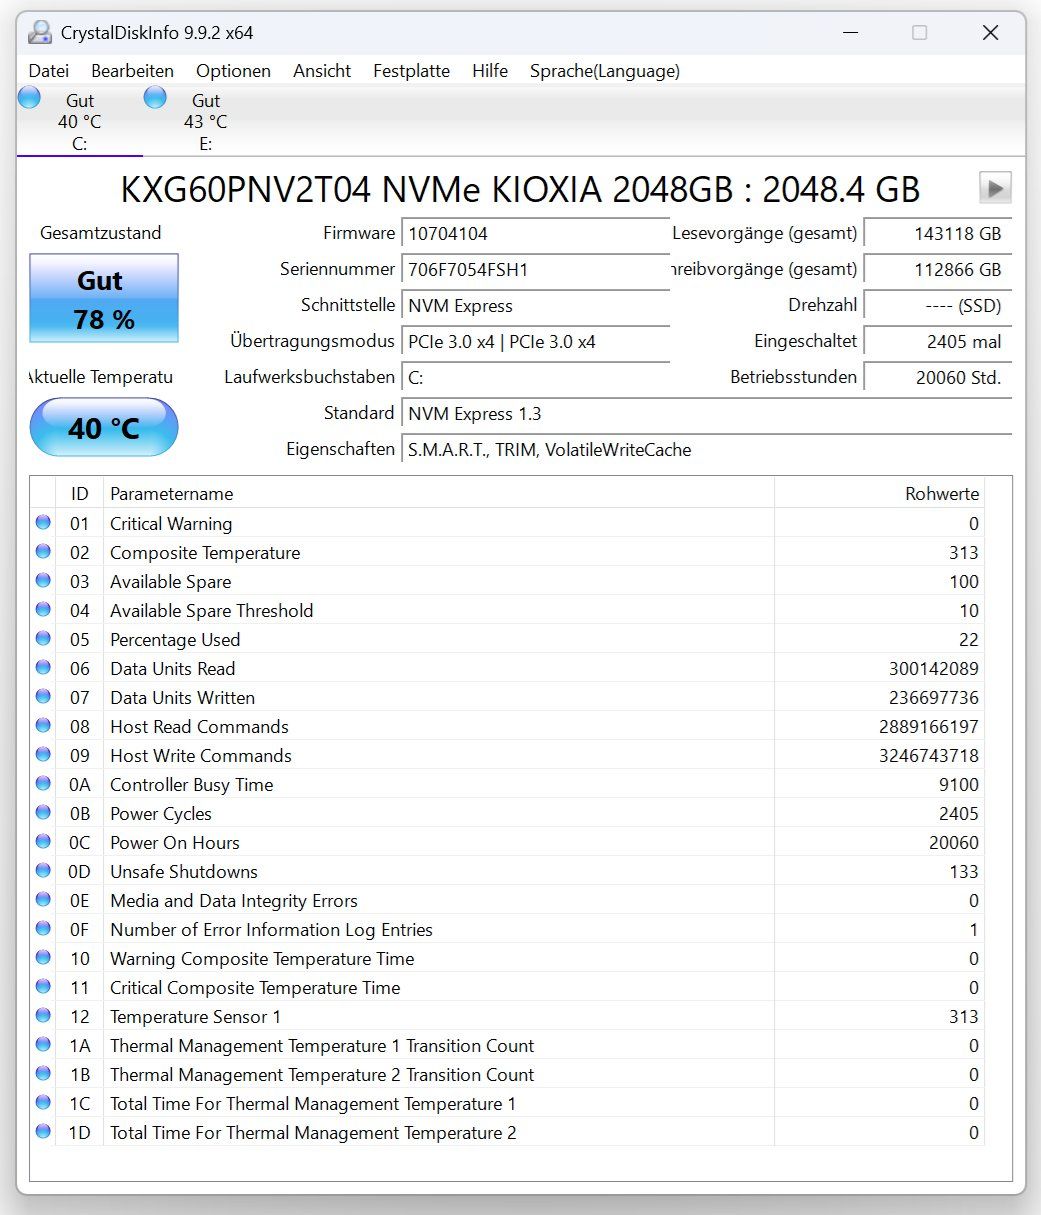The width and height of the screenshot is (1041, 1215).
Task: Click raw value 3246743718 in Host Write Commands
Action: tap(928, 755)
